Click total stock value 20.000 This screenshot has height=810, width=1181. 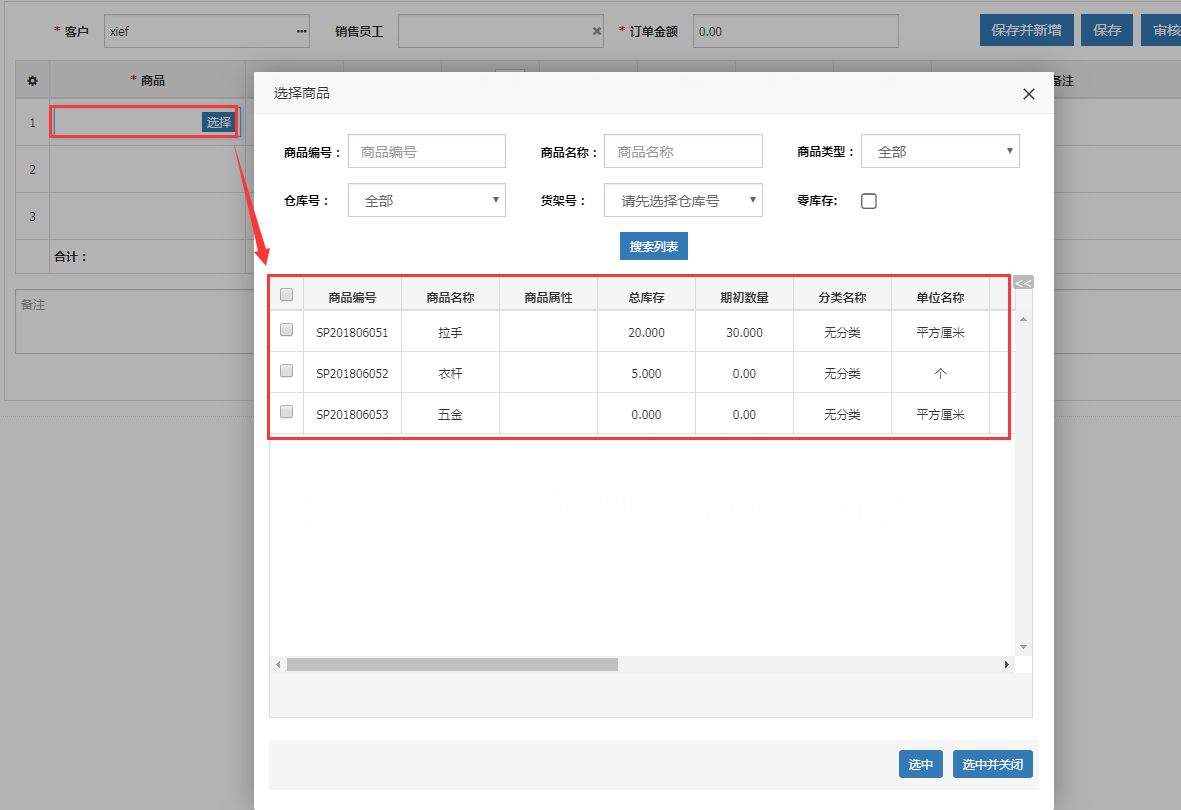click(646, 332)
